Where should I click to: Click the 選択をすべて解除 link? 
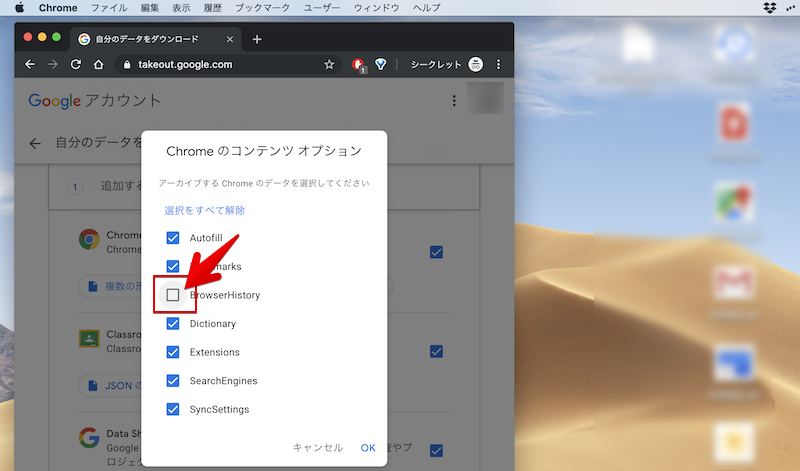click(x=205, y=210)
